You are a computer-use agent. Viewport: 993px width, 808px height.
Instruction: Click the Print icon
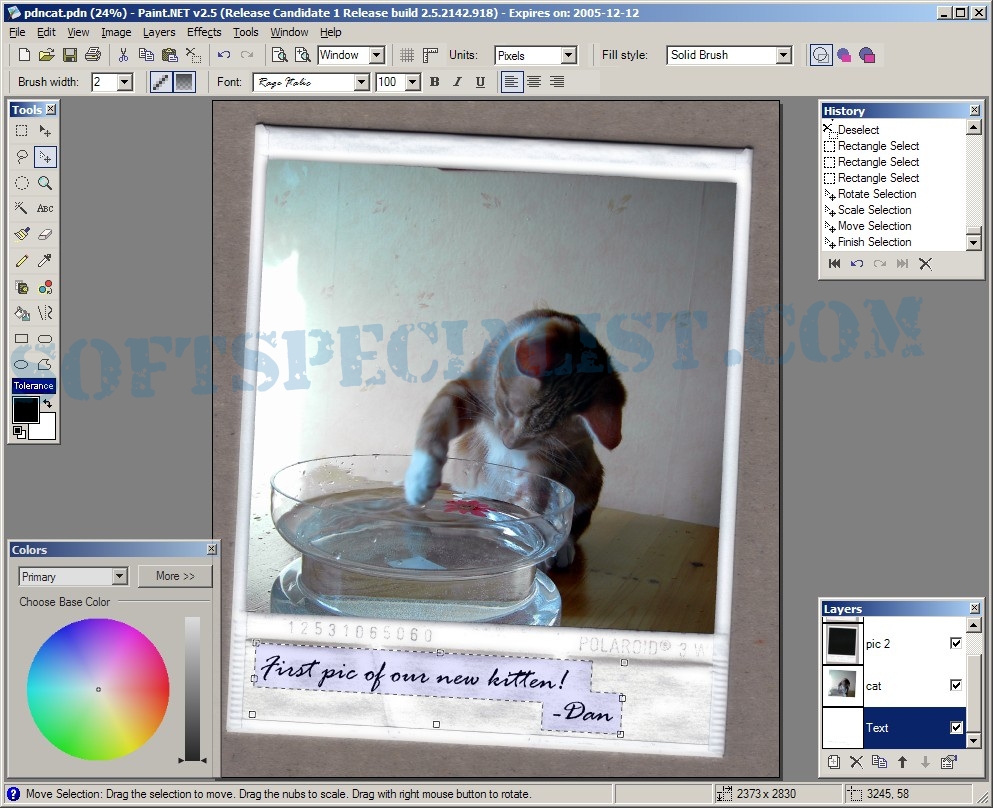point(93,55)
